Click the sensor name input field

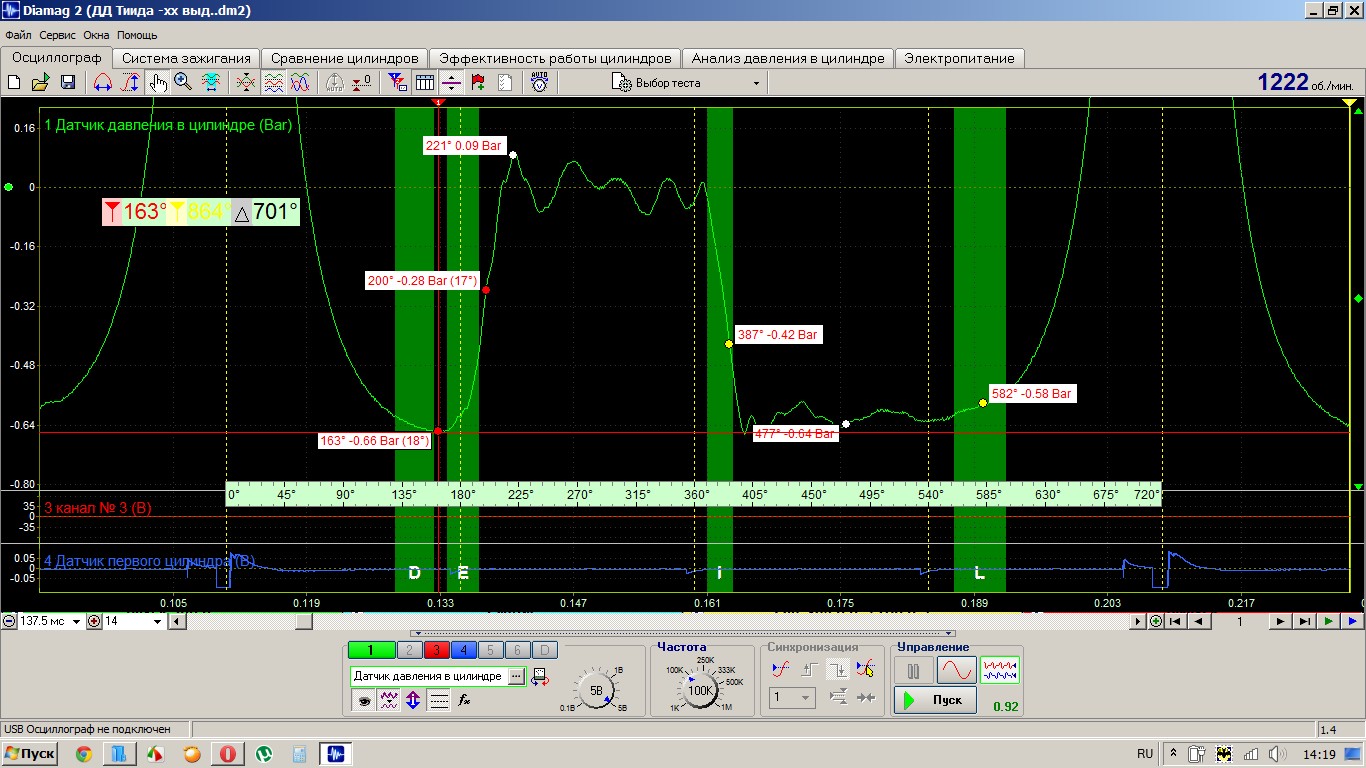(429, 676)
